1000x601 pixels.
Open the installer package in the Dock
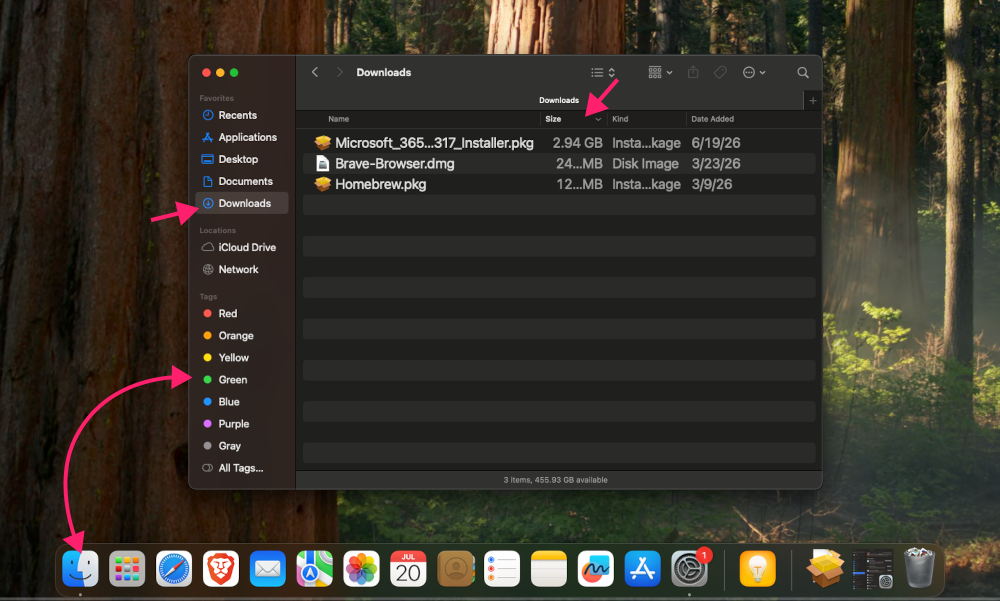coord(825,568)
